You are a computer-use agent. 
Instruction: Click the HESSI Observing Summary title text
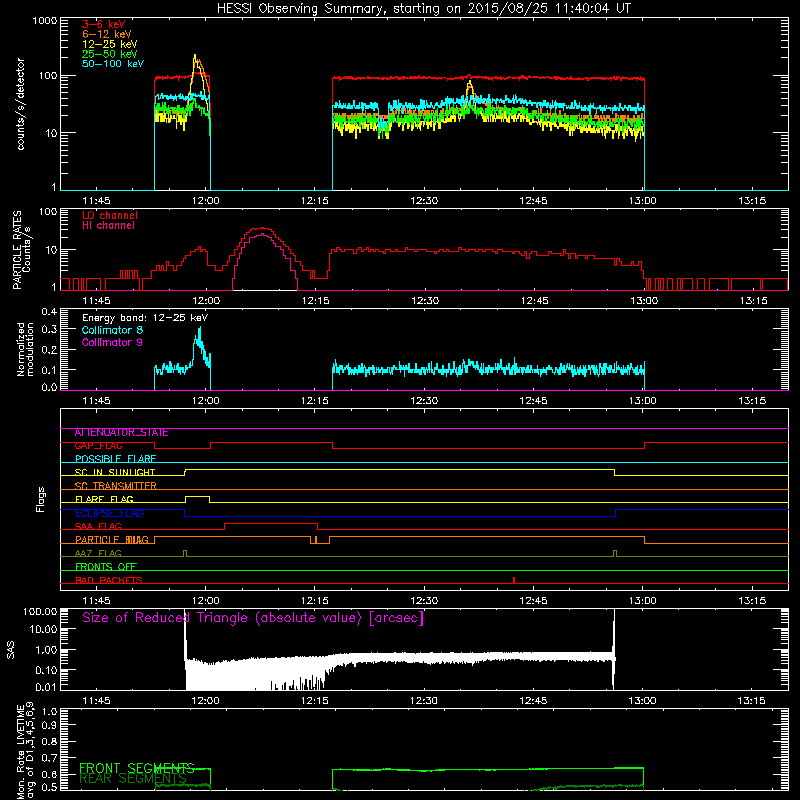click(423, 9)
